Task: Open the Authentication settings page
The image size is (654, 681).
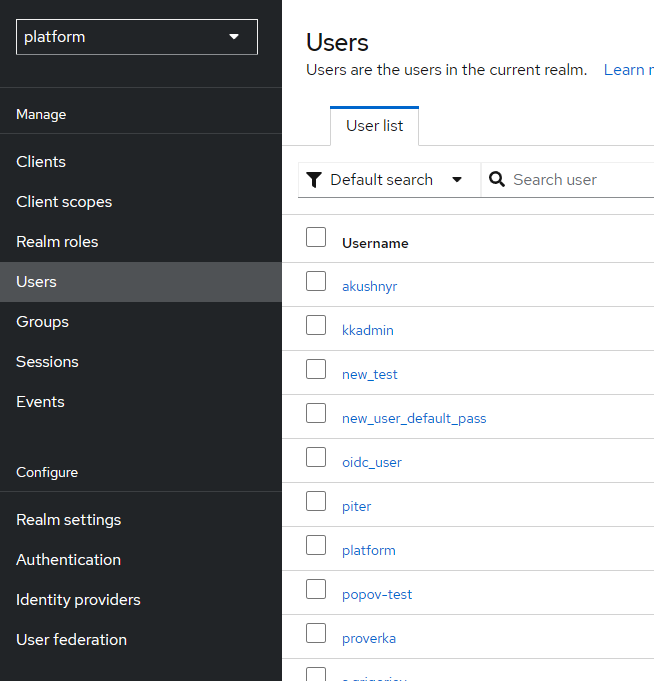Action: [68, 560]
